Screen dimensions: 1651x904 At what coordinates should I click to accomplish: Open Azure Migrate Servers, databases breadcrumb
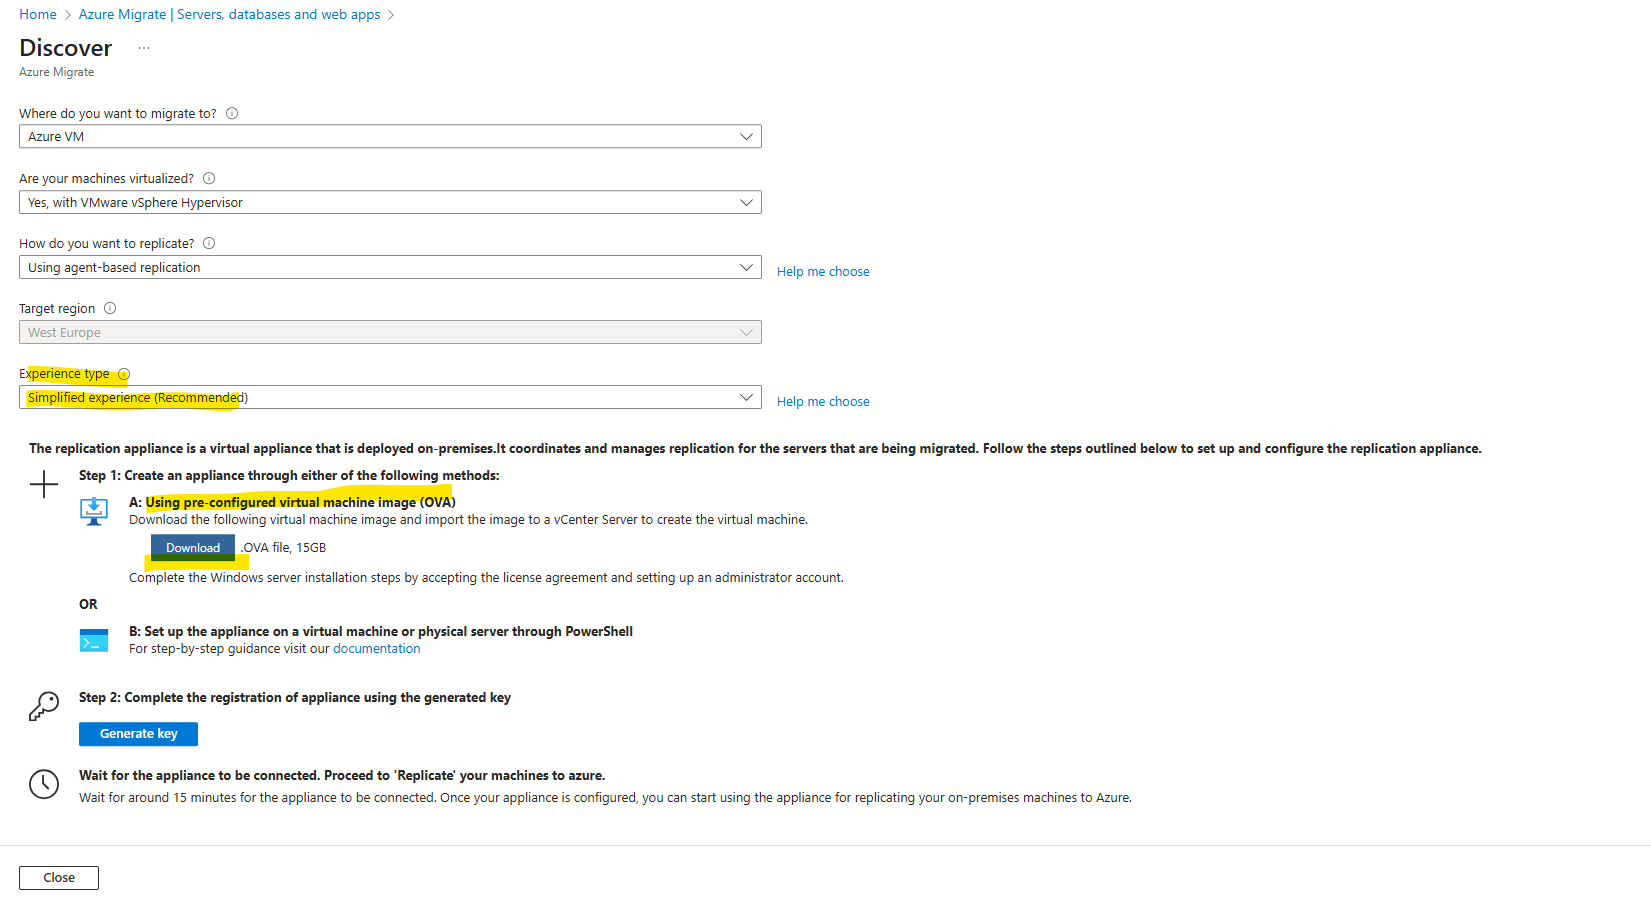(229, 14)
